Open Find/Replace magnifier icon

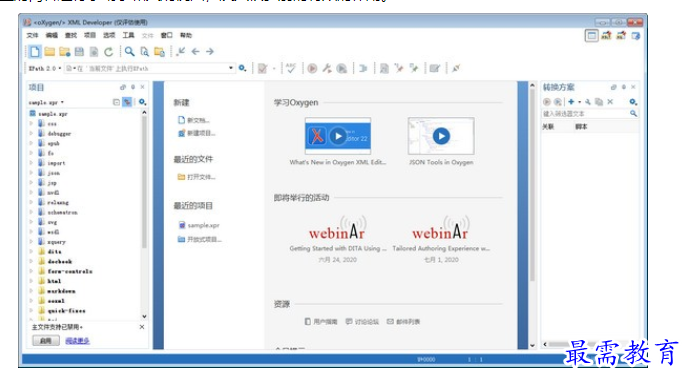pos(130,52)
